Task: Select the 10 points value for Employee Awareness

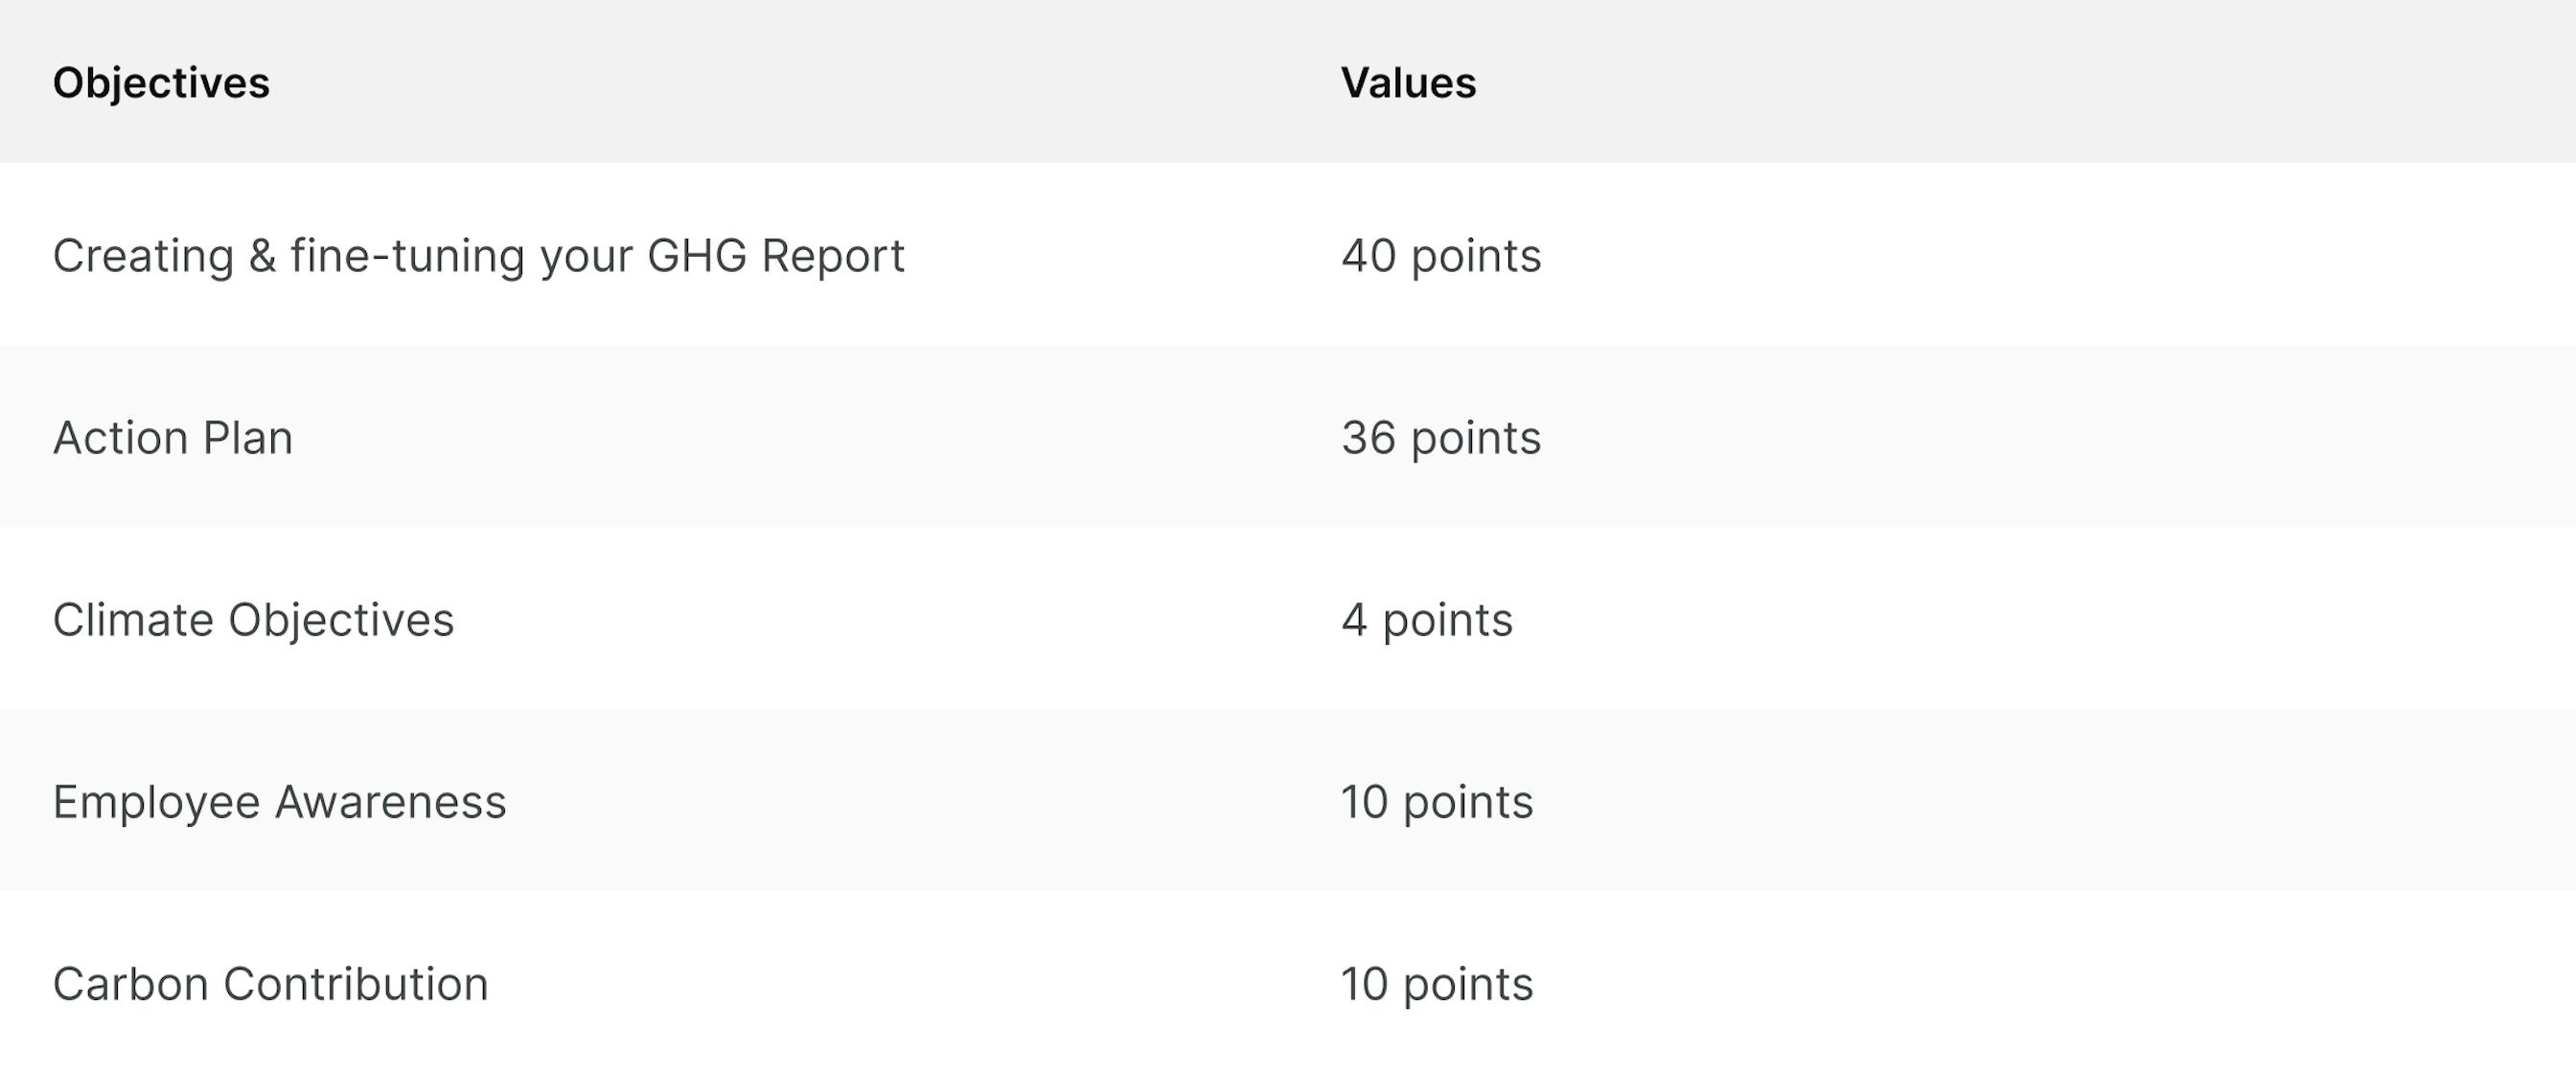Action: [x=1437, y=803]
